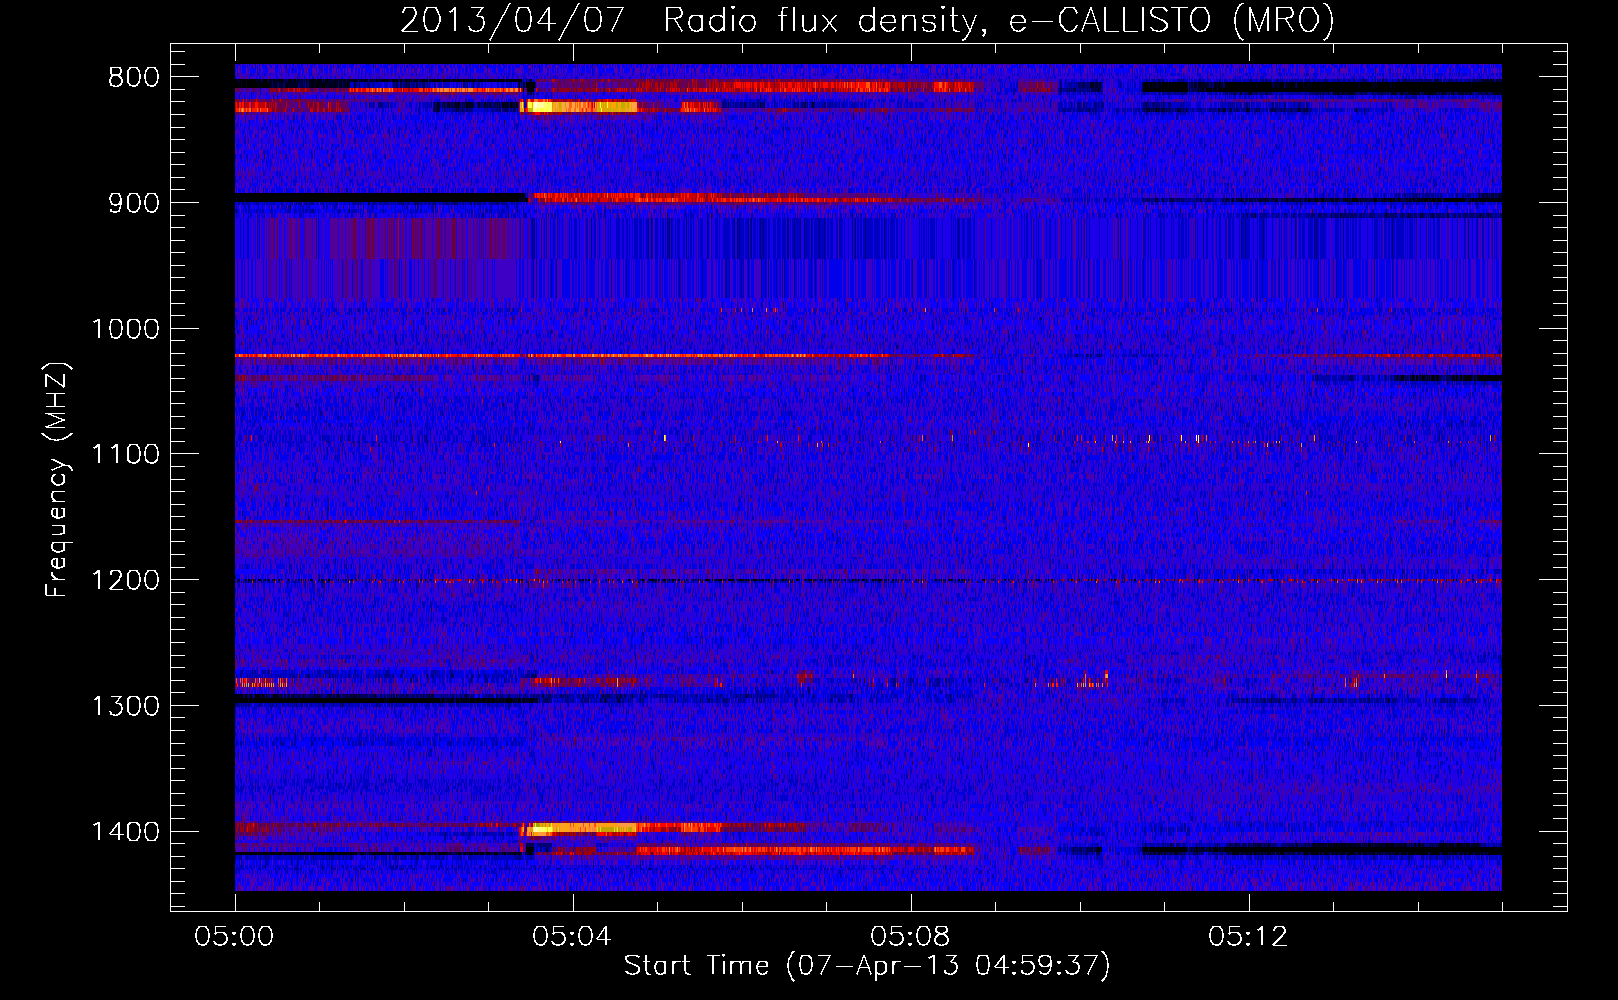Click the 900 frequency tick label

(x=134, y=203)
